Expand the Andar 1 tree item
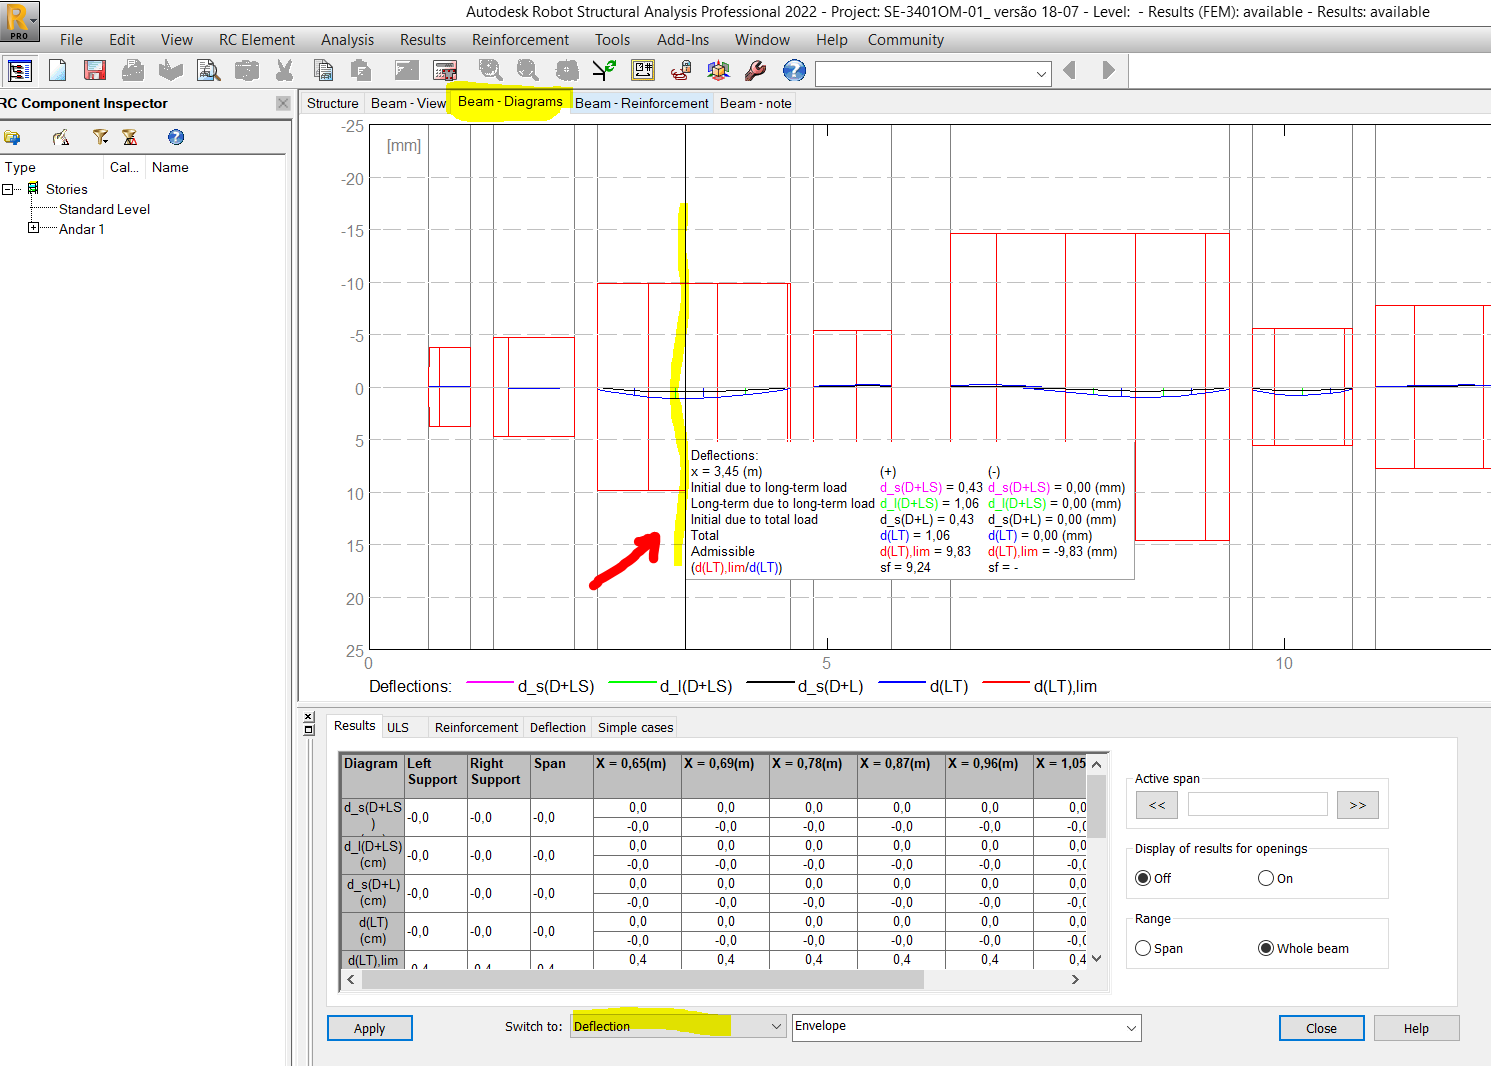The image size is (1491, 1066). [34, 228]
